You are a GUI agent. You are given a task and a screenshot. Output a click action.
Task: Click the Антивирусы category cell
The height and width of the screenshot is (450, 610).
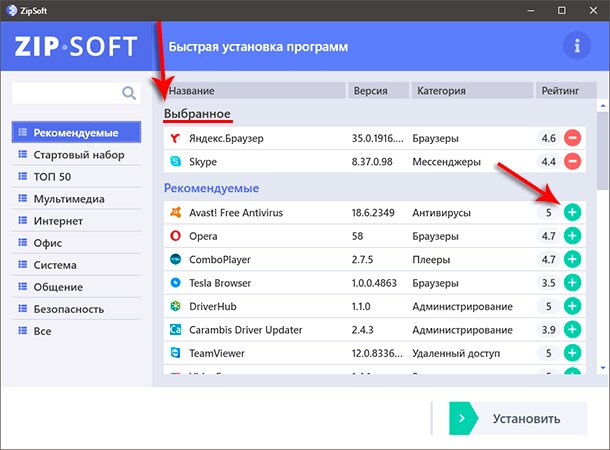pyautogui.click(x=441, y=213)
